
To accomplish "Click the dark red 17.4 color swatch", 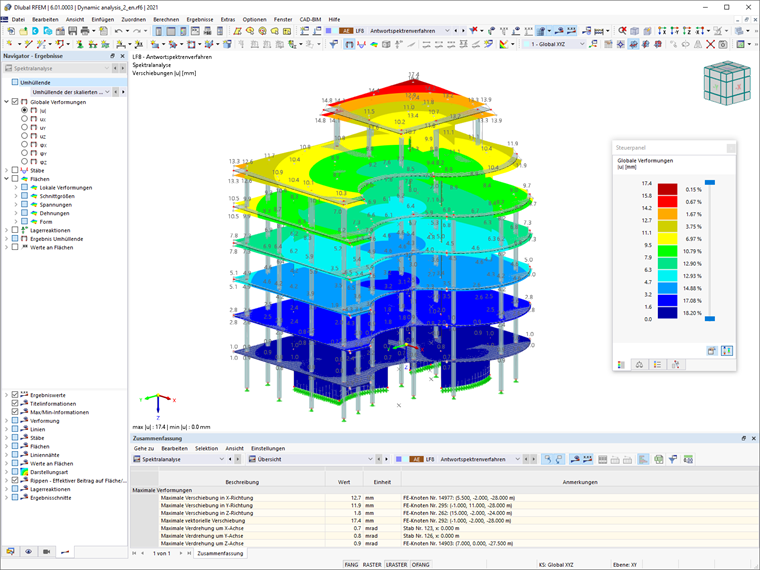I will 667,189.
